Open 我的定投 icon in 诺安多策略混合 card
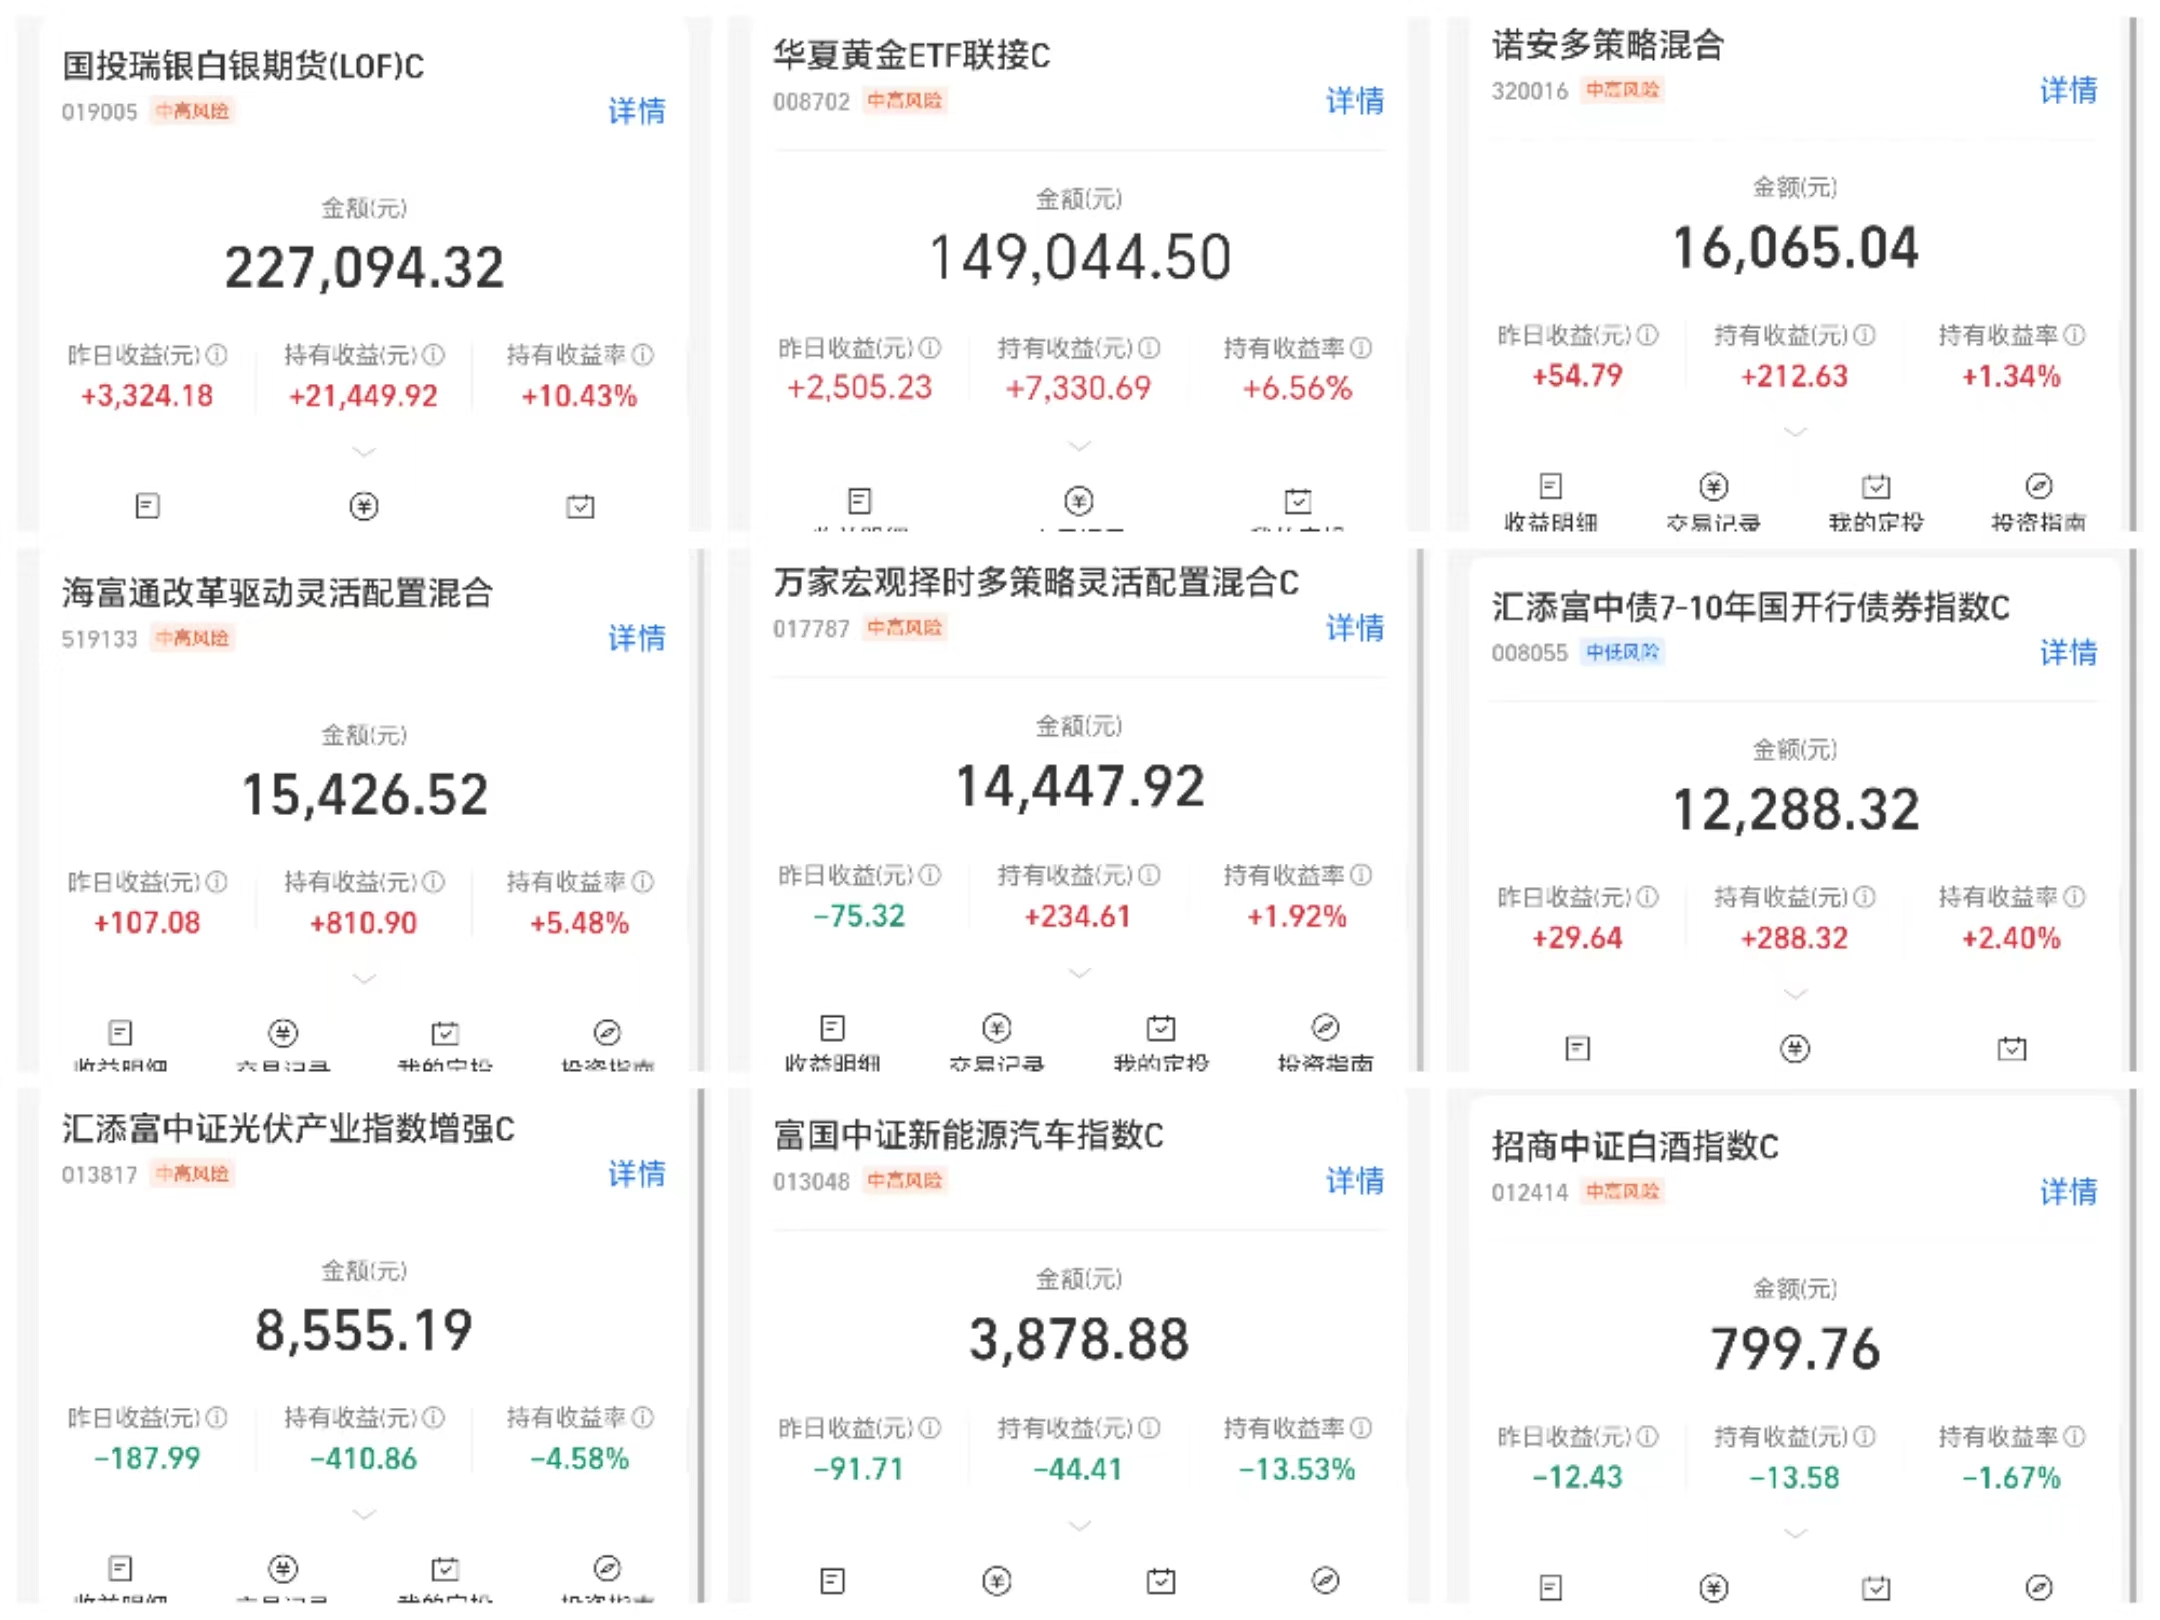Screen dimensions: 2160x1620 pos(1876,486)
